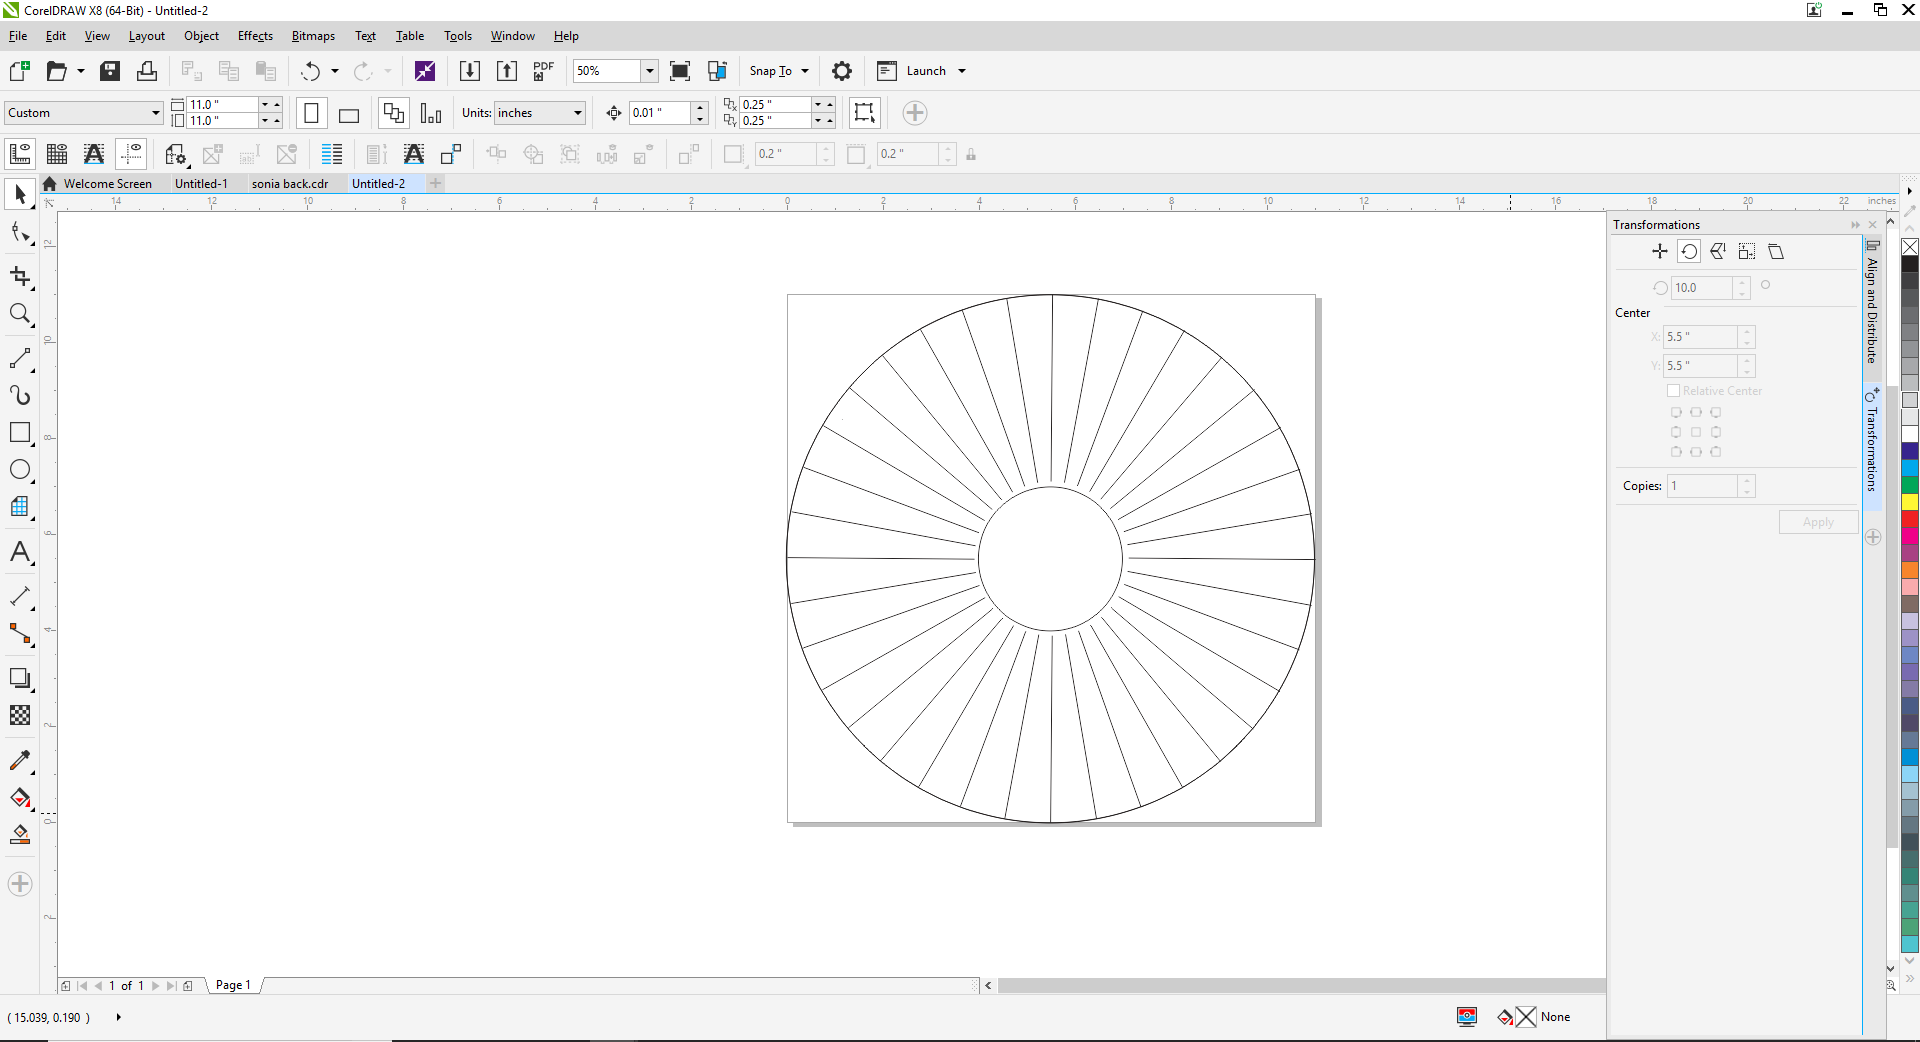Select the Ellipse tool

[20, 470]
